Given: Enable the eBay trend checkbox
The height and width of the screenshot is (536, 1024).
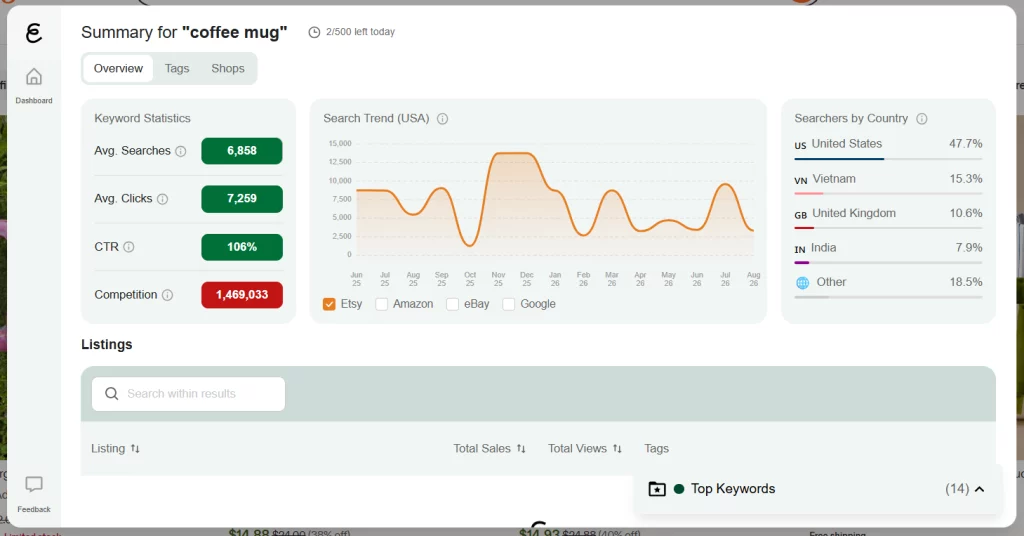Looking at the screenshot, I should click(x=452, y=304).
